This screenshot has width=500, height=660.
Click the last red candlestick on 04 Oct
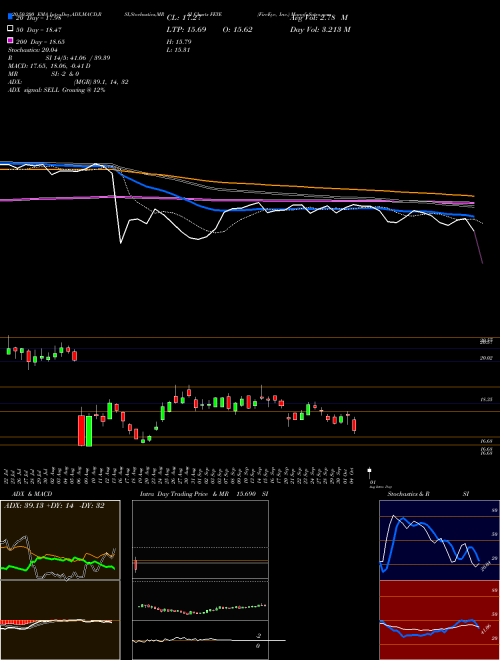point(354,425)
